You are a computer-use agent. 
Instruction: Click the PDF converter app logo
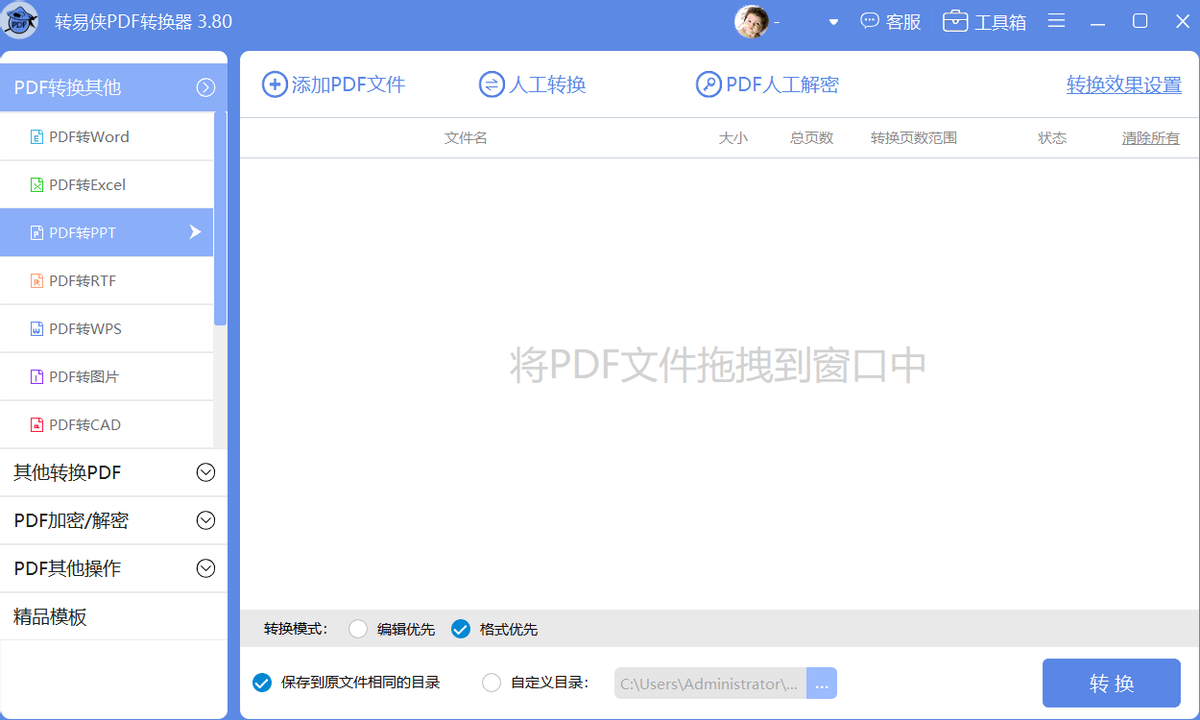click(x=21, y=21)
